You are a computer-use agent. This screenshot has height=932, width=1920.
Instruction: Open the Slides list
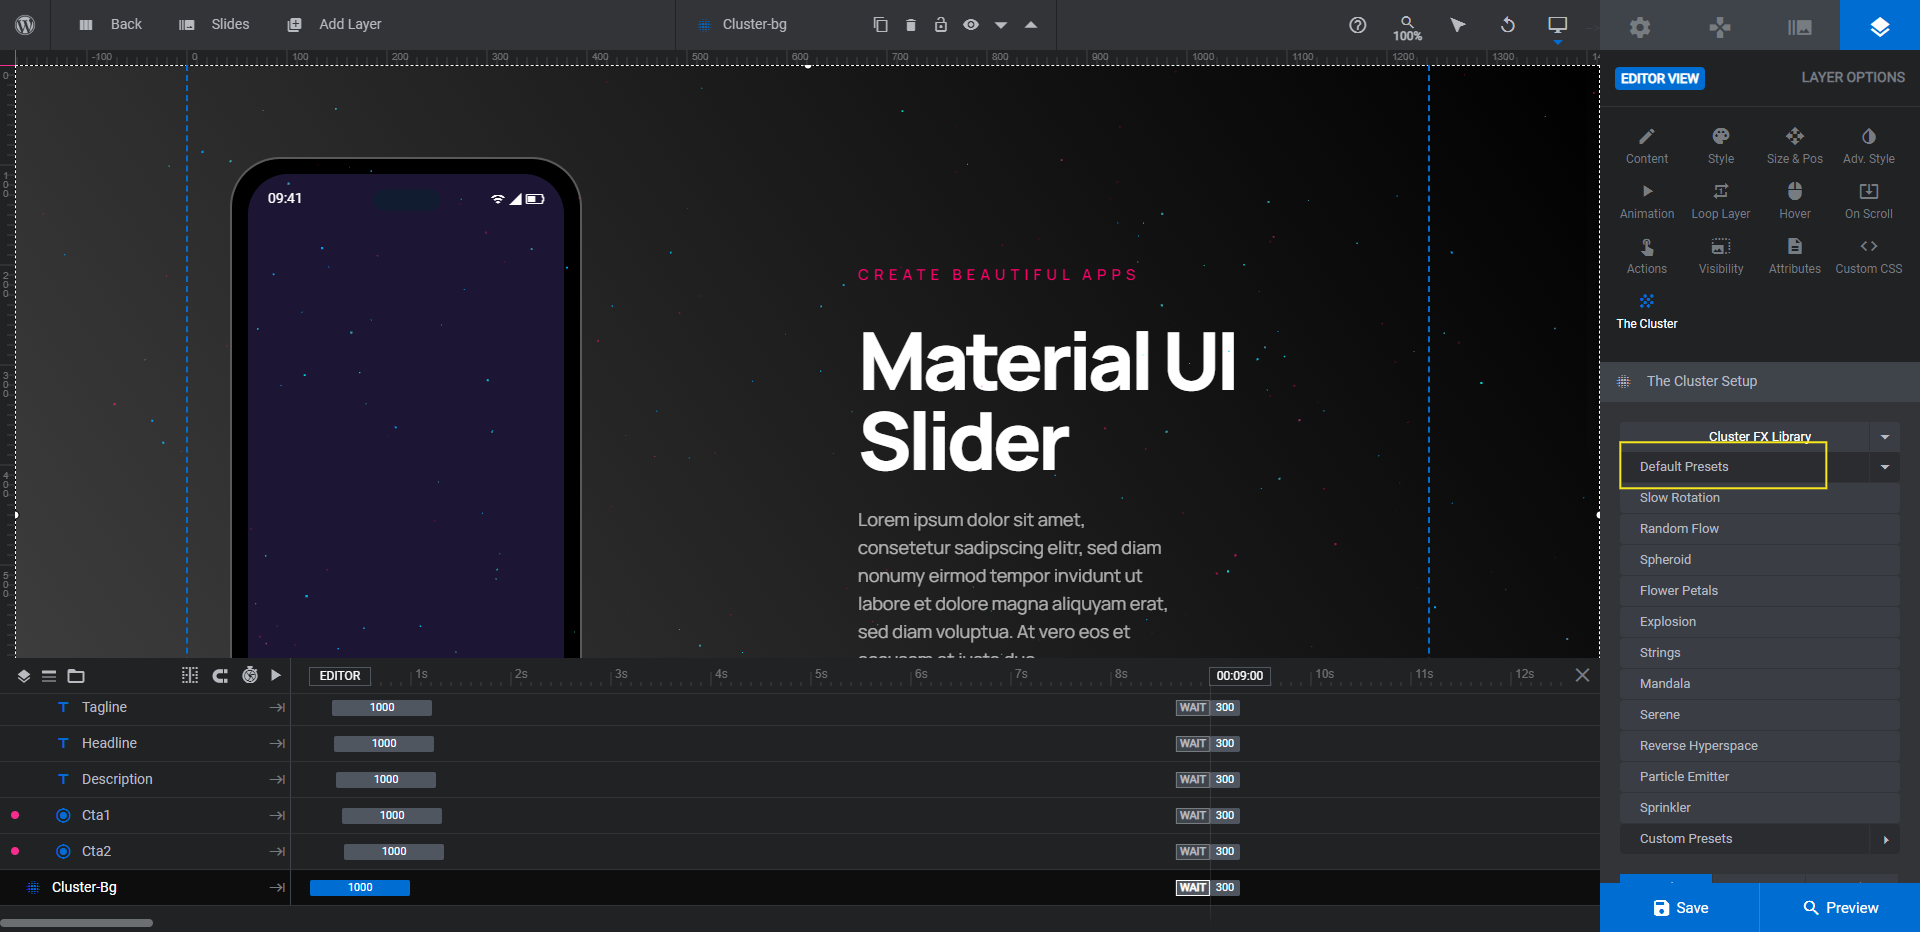[214, 24]
